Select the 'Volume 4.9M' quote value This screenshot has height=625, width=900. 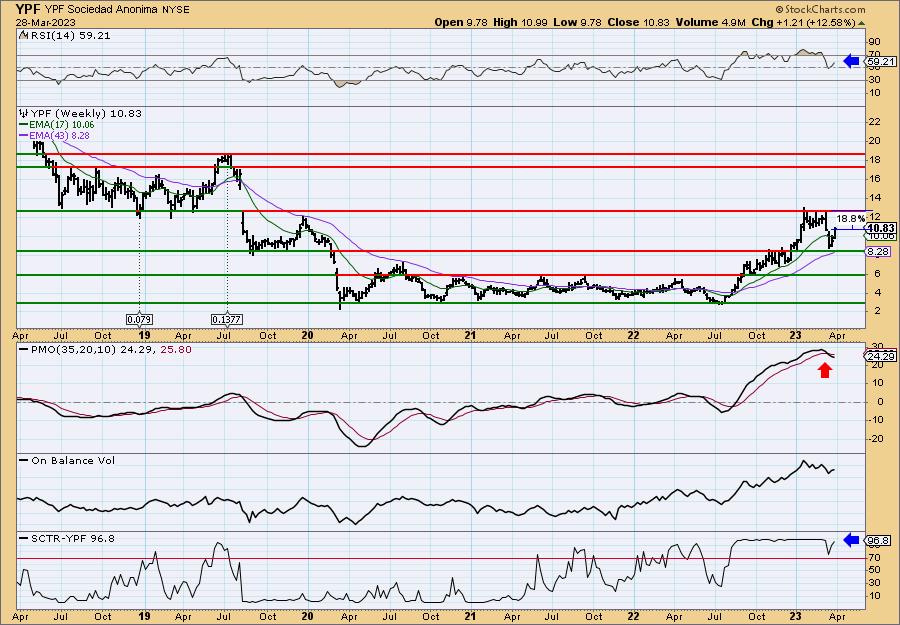(711, 22)
